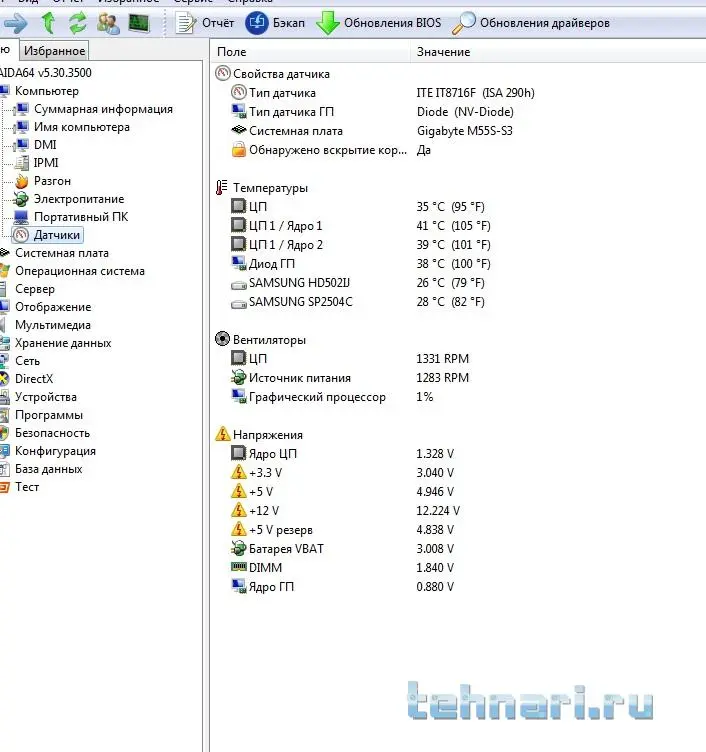The width and height of the screenshot is (706, 752).
Task: Click the padlock icon for Обнаружено вскрытие
Action: click(238, 150)
